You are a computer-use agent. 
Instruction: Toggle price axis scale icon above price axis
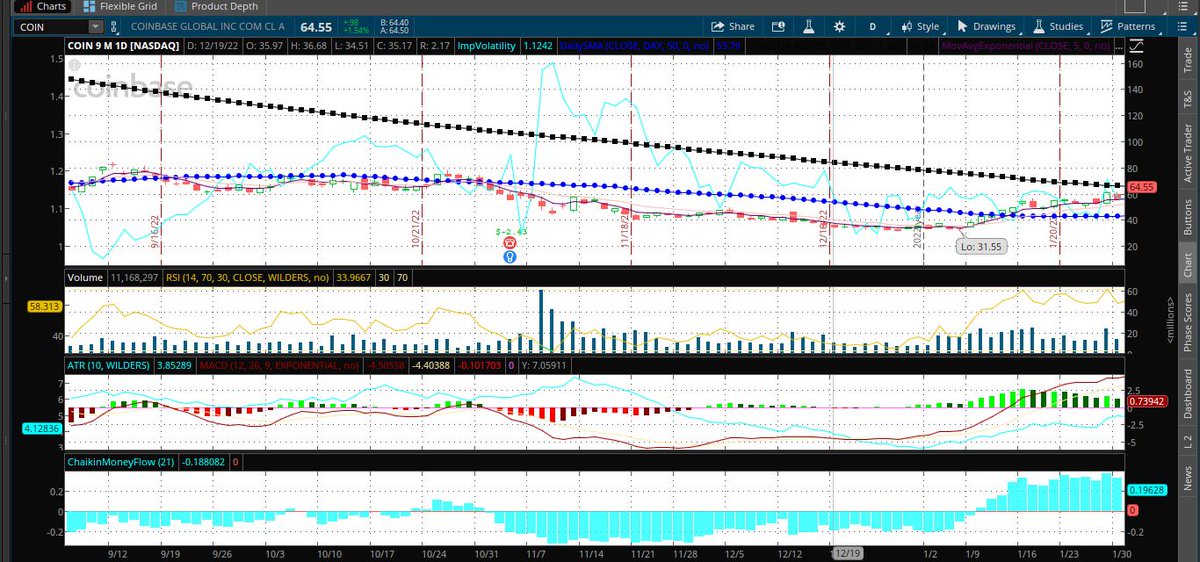pos(1136,46)
